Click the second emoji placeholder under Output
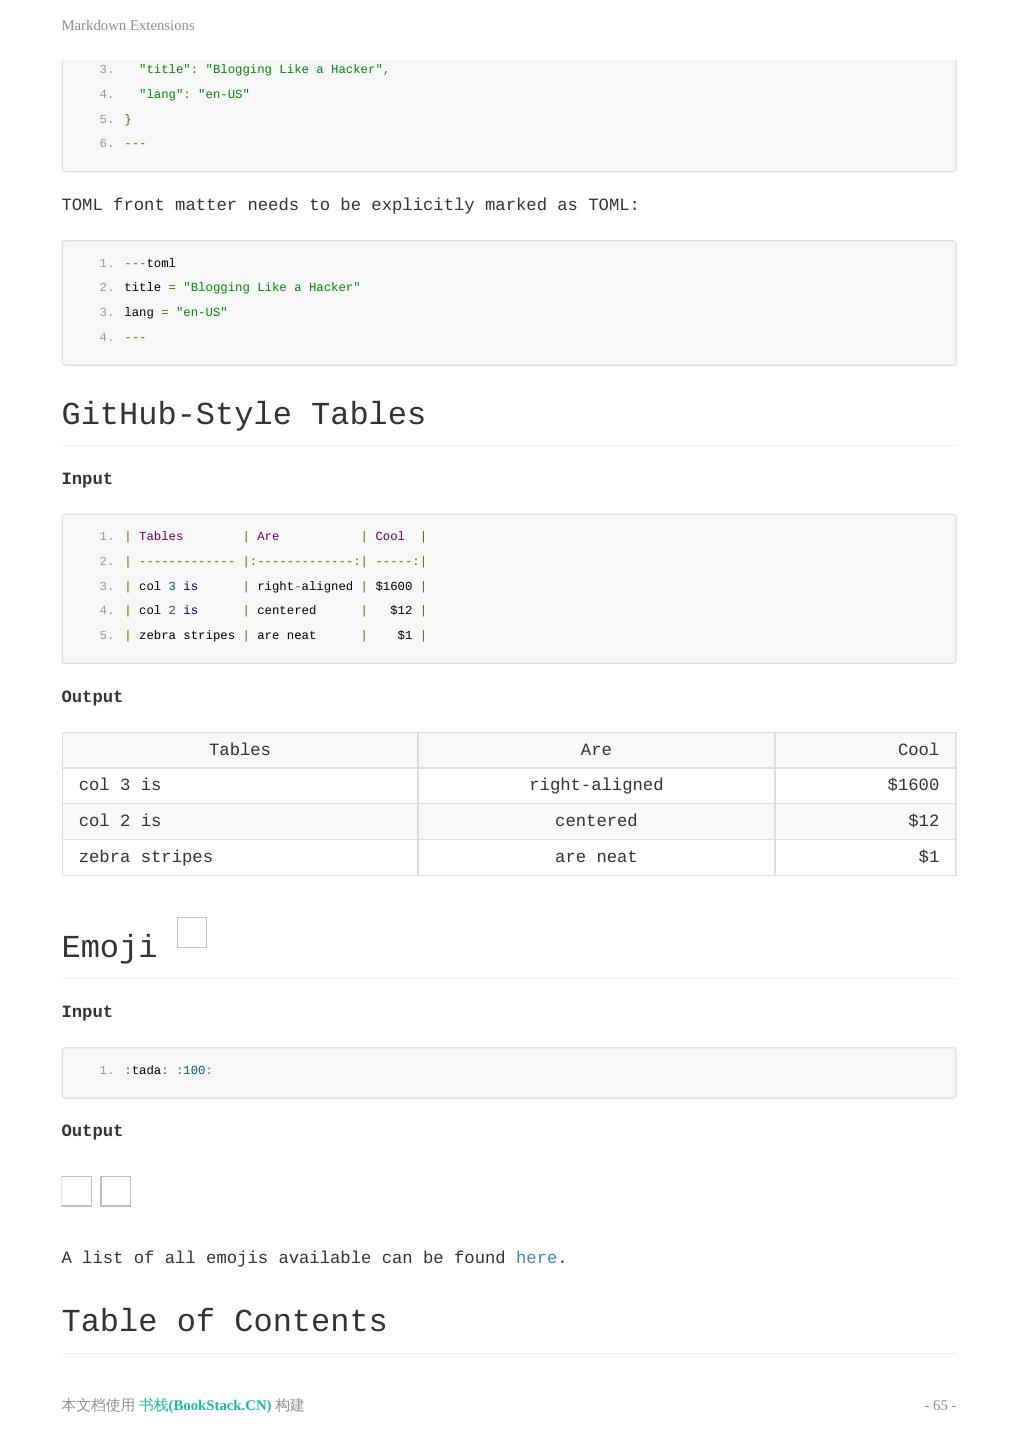The height and width of the screenshot is (1440, 1019). pyautogui.click(x=116, y=1191)
